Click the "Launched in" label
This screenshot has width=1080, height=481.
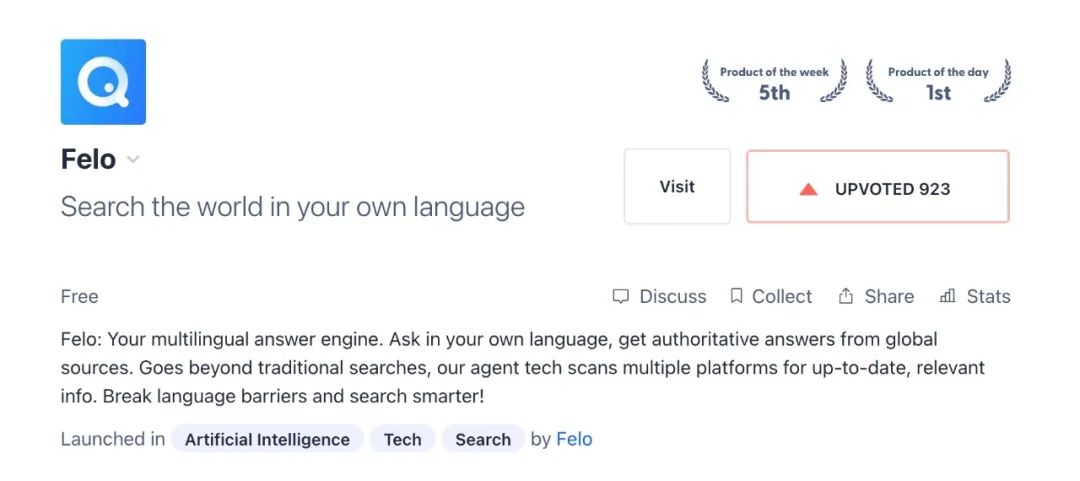click(112, 439)
